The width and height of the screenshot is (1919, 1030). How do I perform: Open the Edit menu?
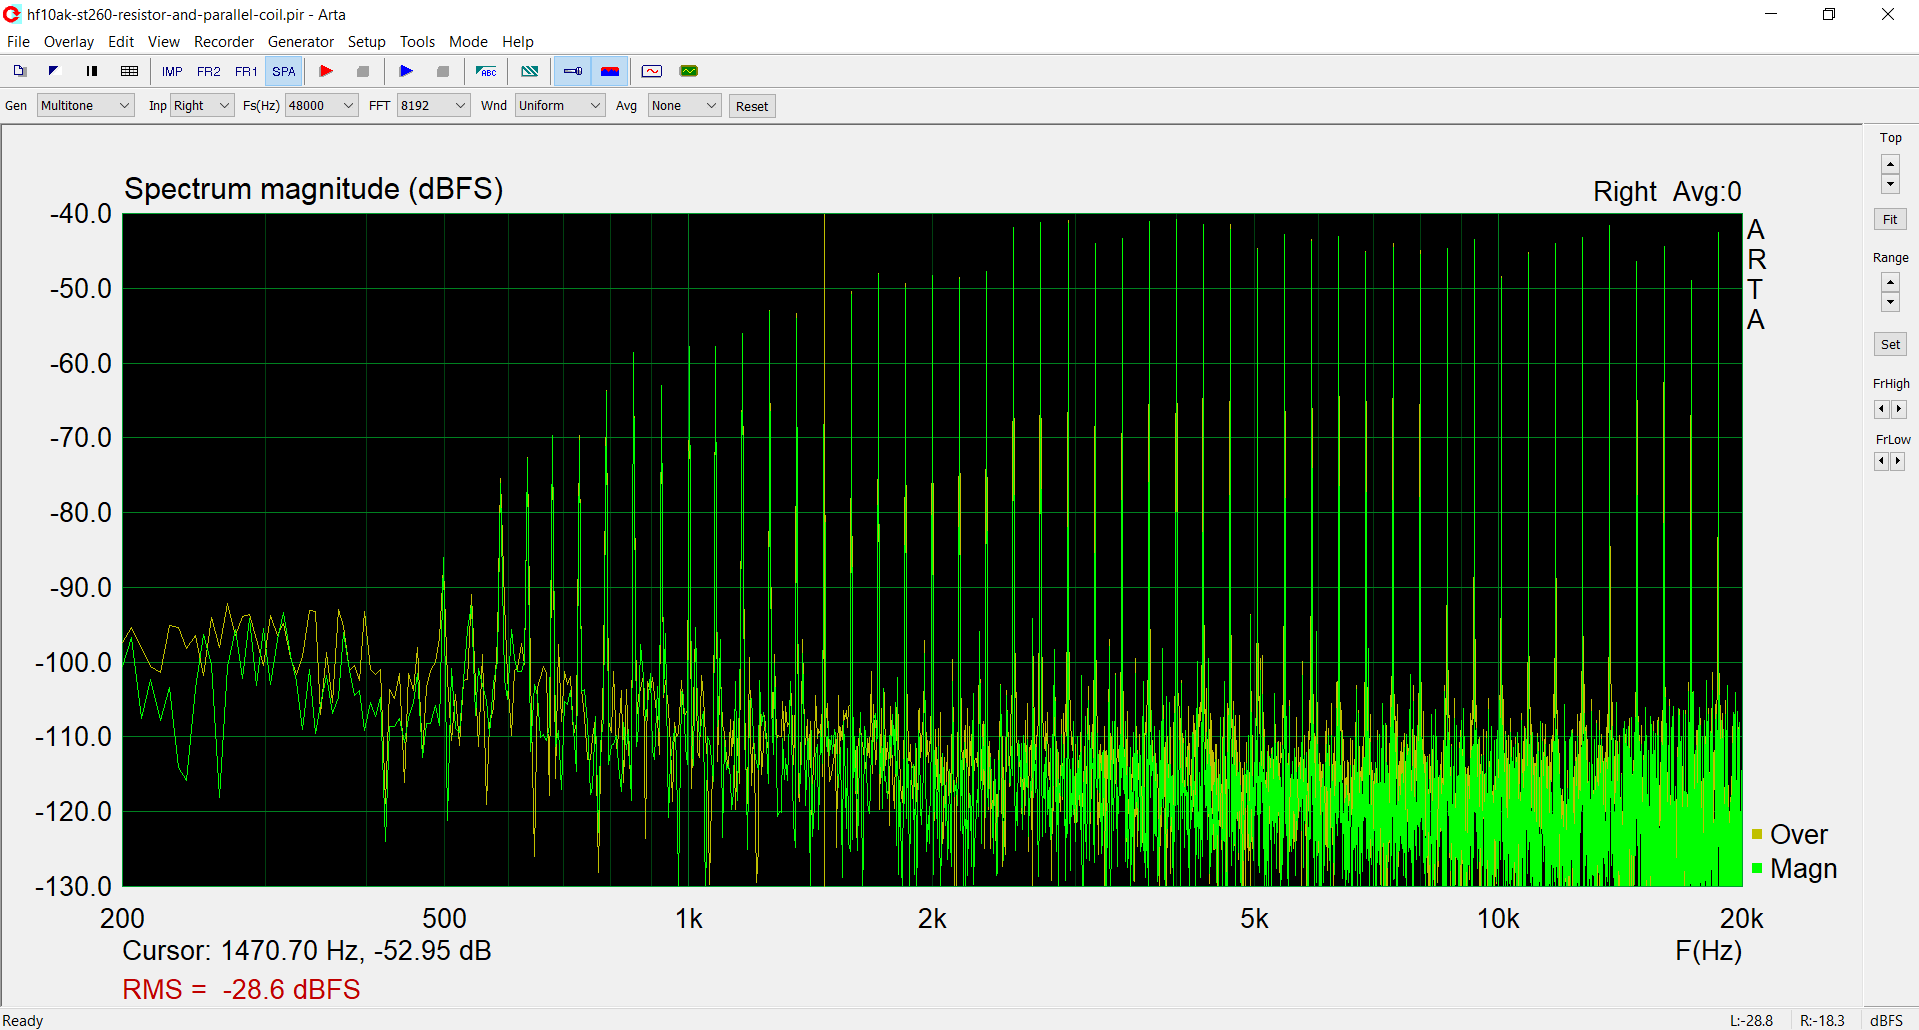click(121, 41)
